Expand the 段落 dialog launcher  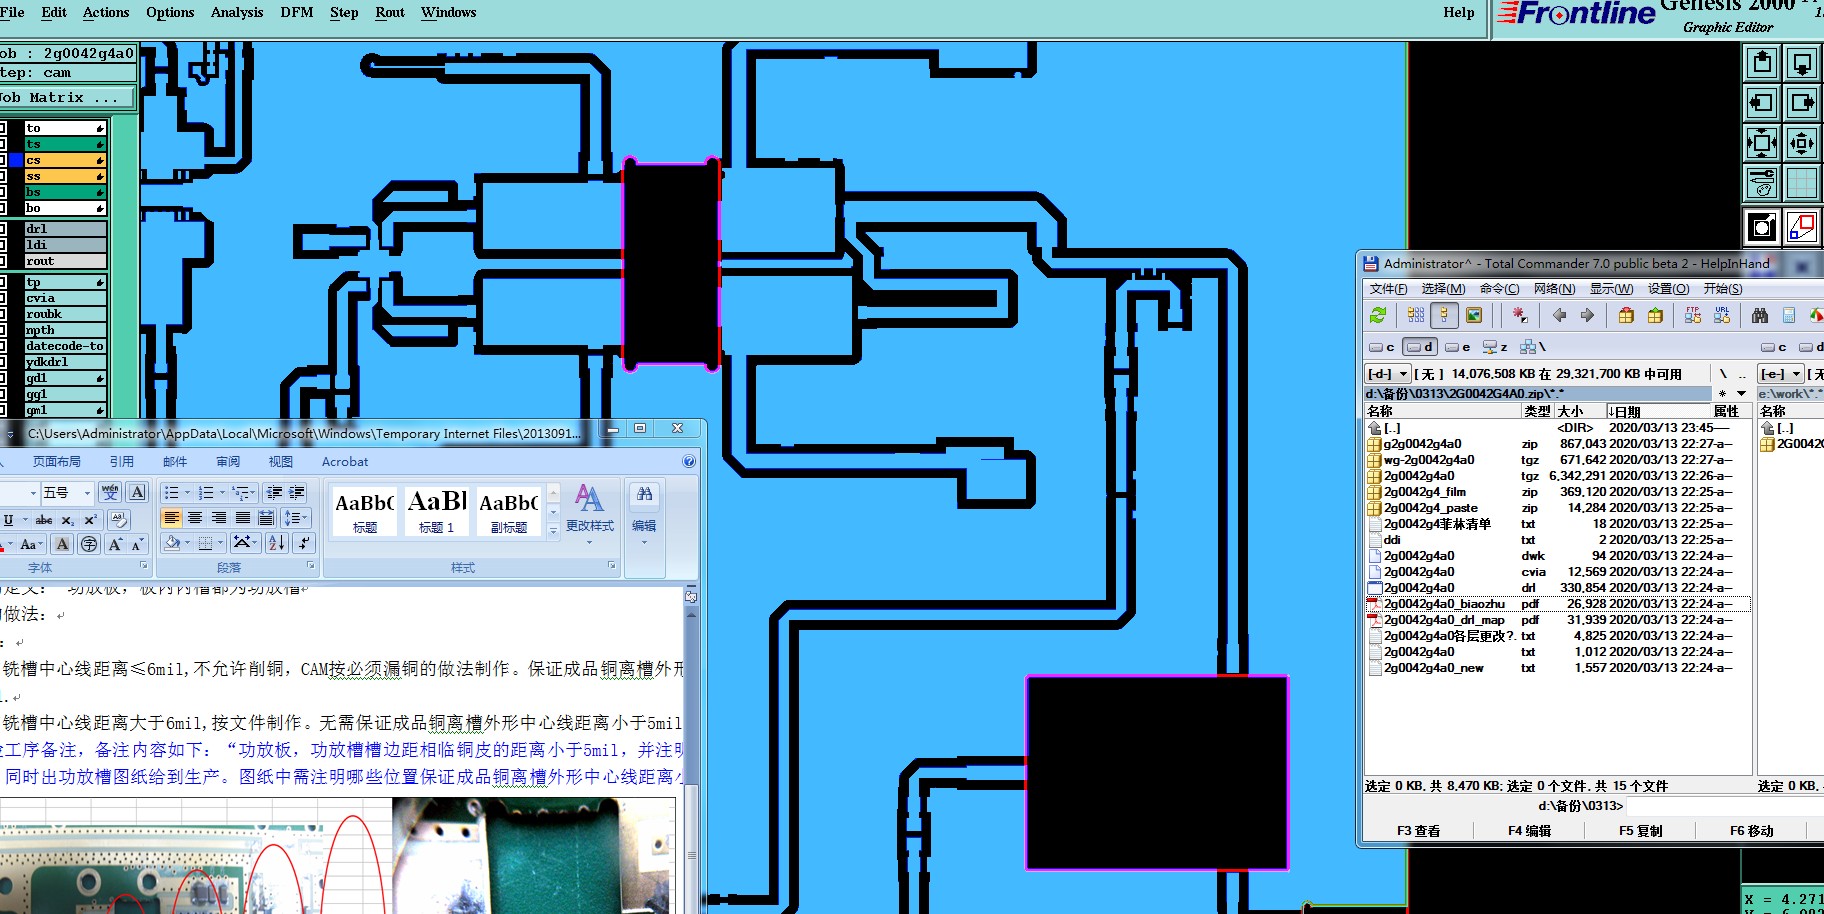coord(310,566)
